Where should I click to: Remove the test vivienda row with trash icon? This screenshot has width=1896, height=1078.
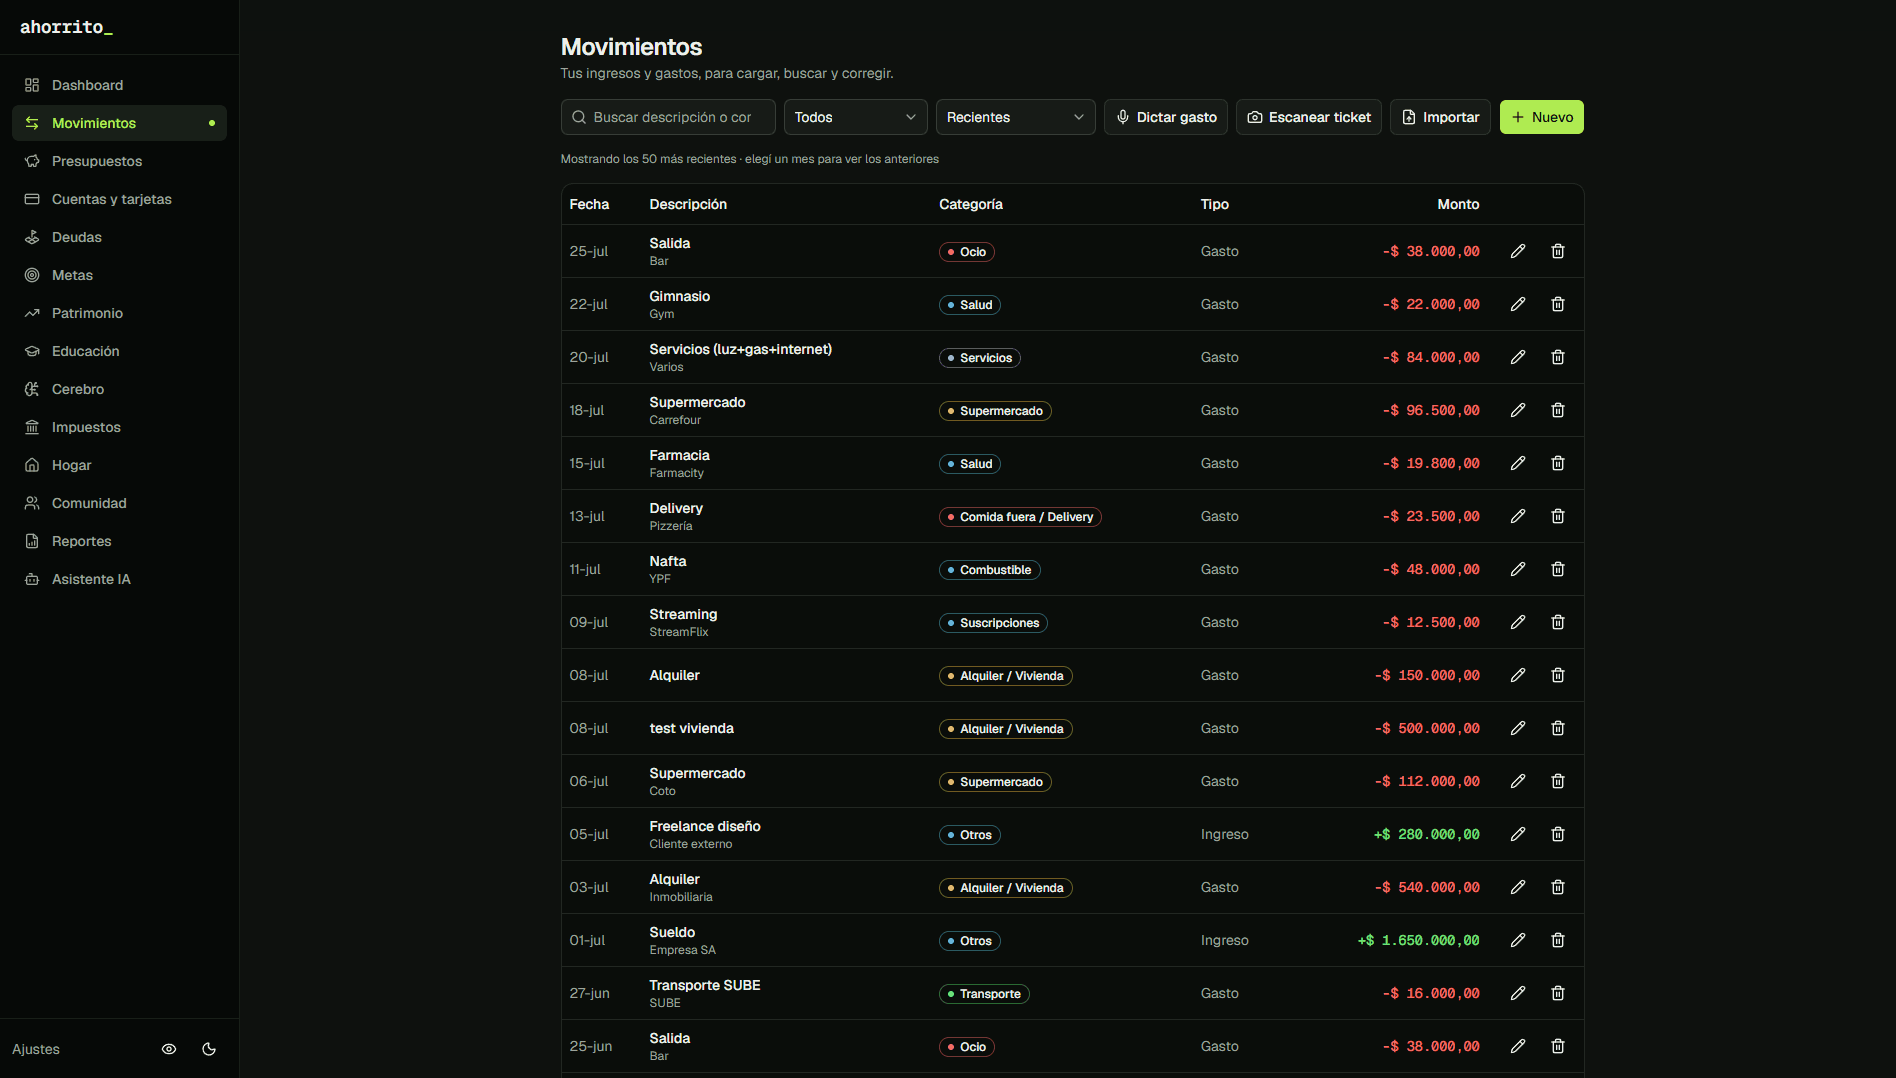[x=1557, y=728]
